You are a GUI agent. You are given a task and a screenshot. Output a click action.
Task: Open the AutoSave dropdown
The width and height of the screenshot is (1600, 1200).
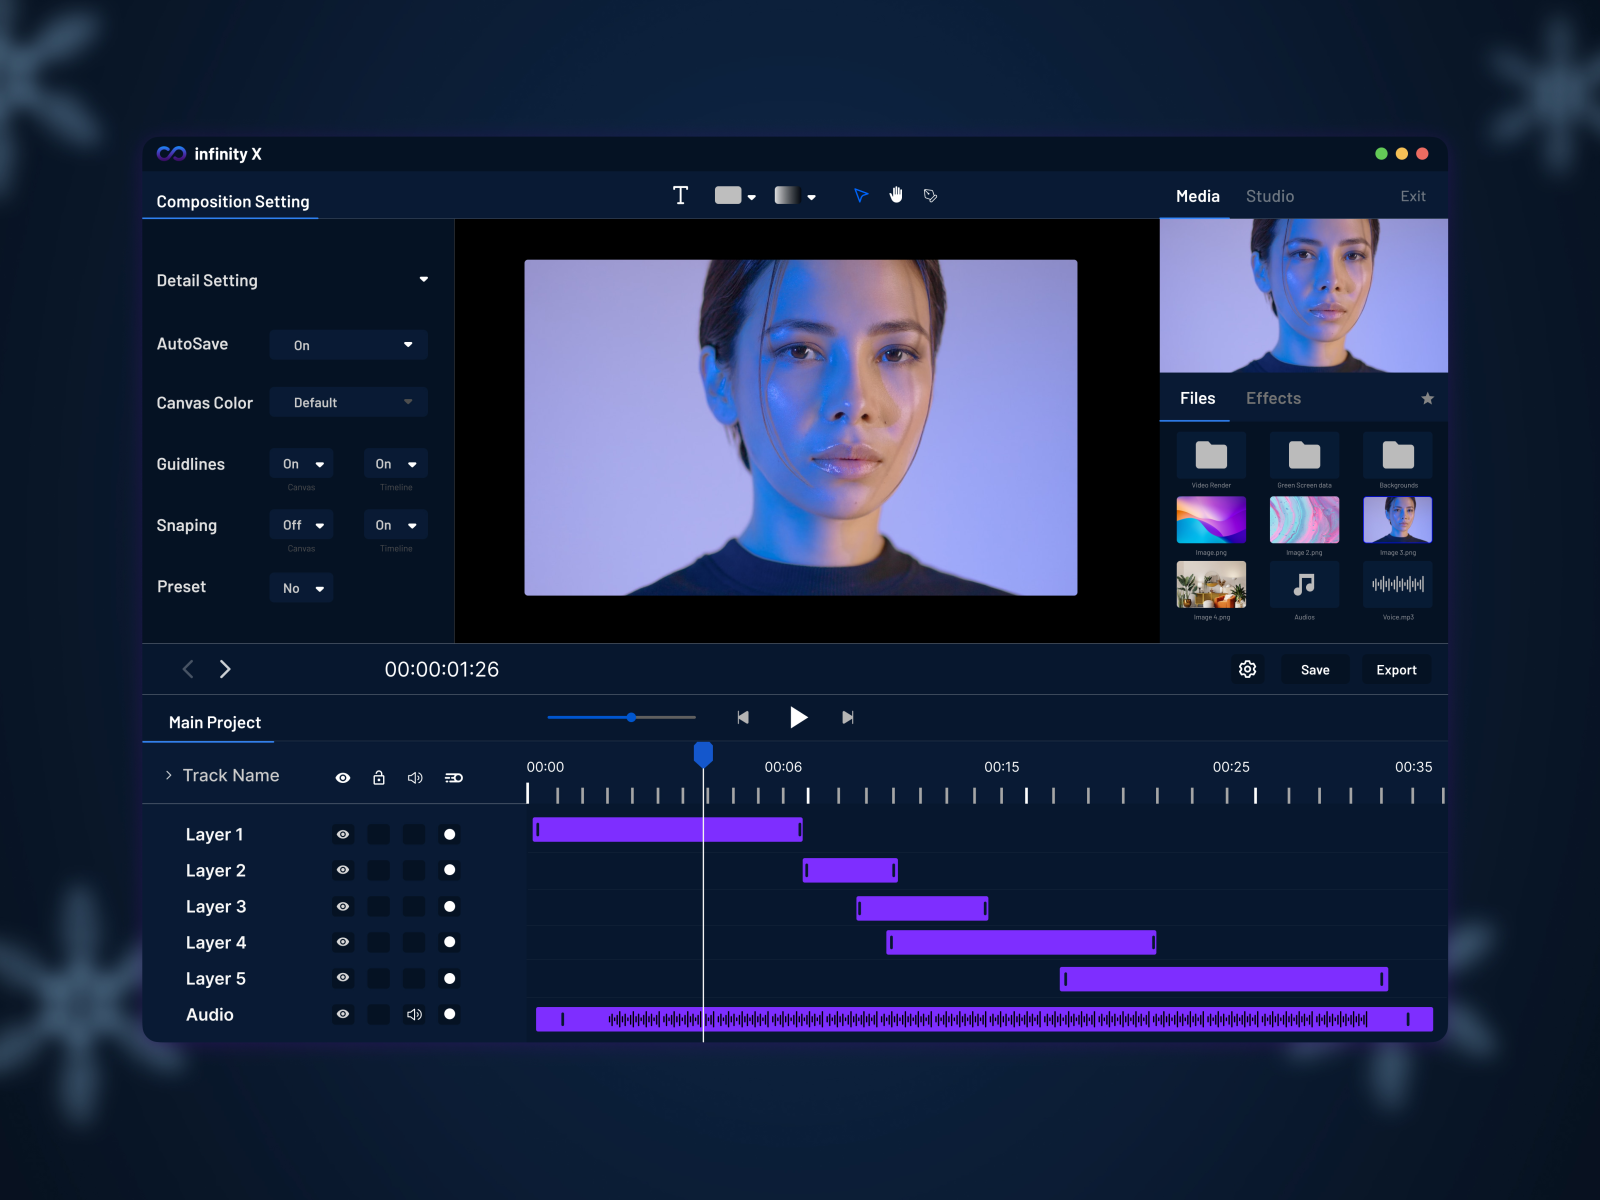coord(348,344)
